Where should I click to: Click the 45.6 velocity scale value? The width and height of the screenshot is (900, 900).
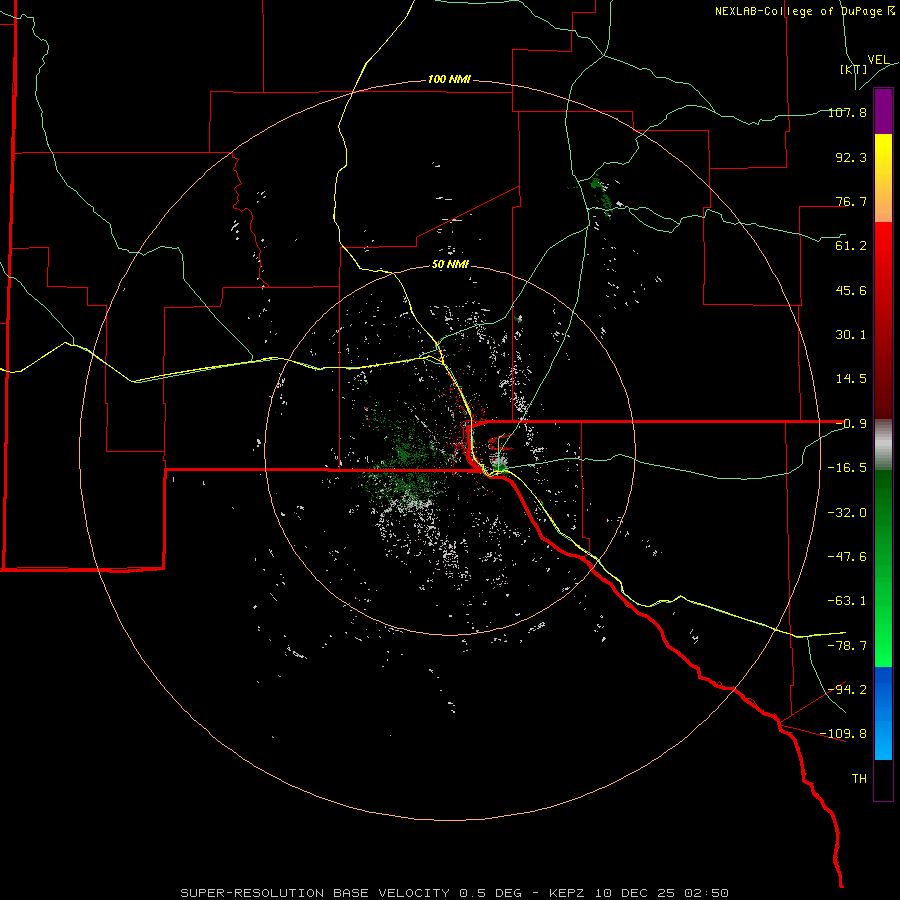[851, 290]
